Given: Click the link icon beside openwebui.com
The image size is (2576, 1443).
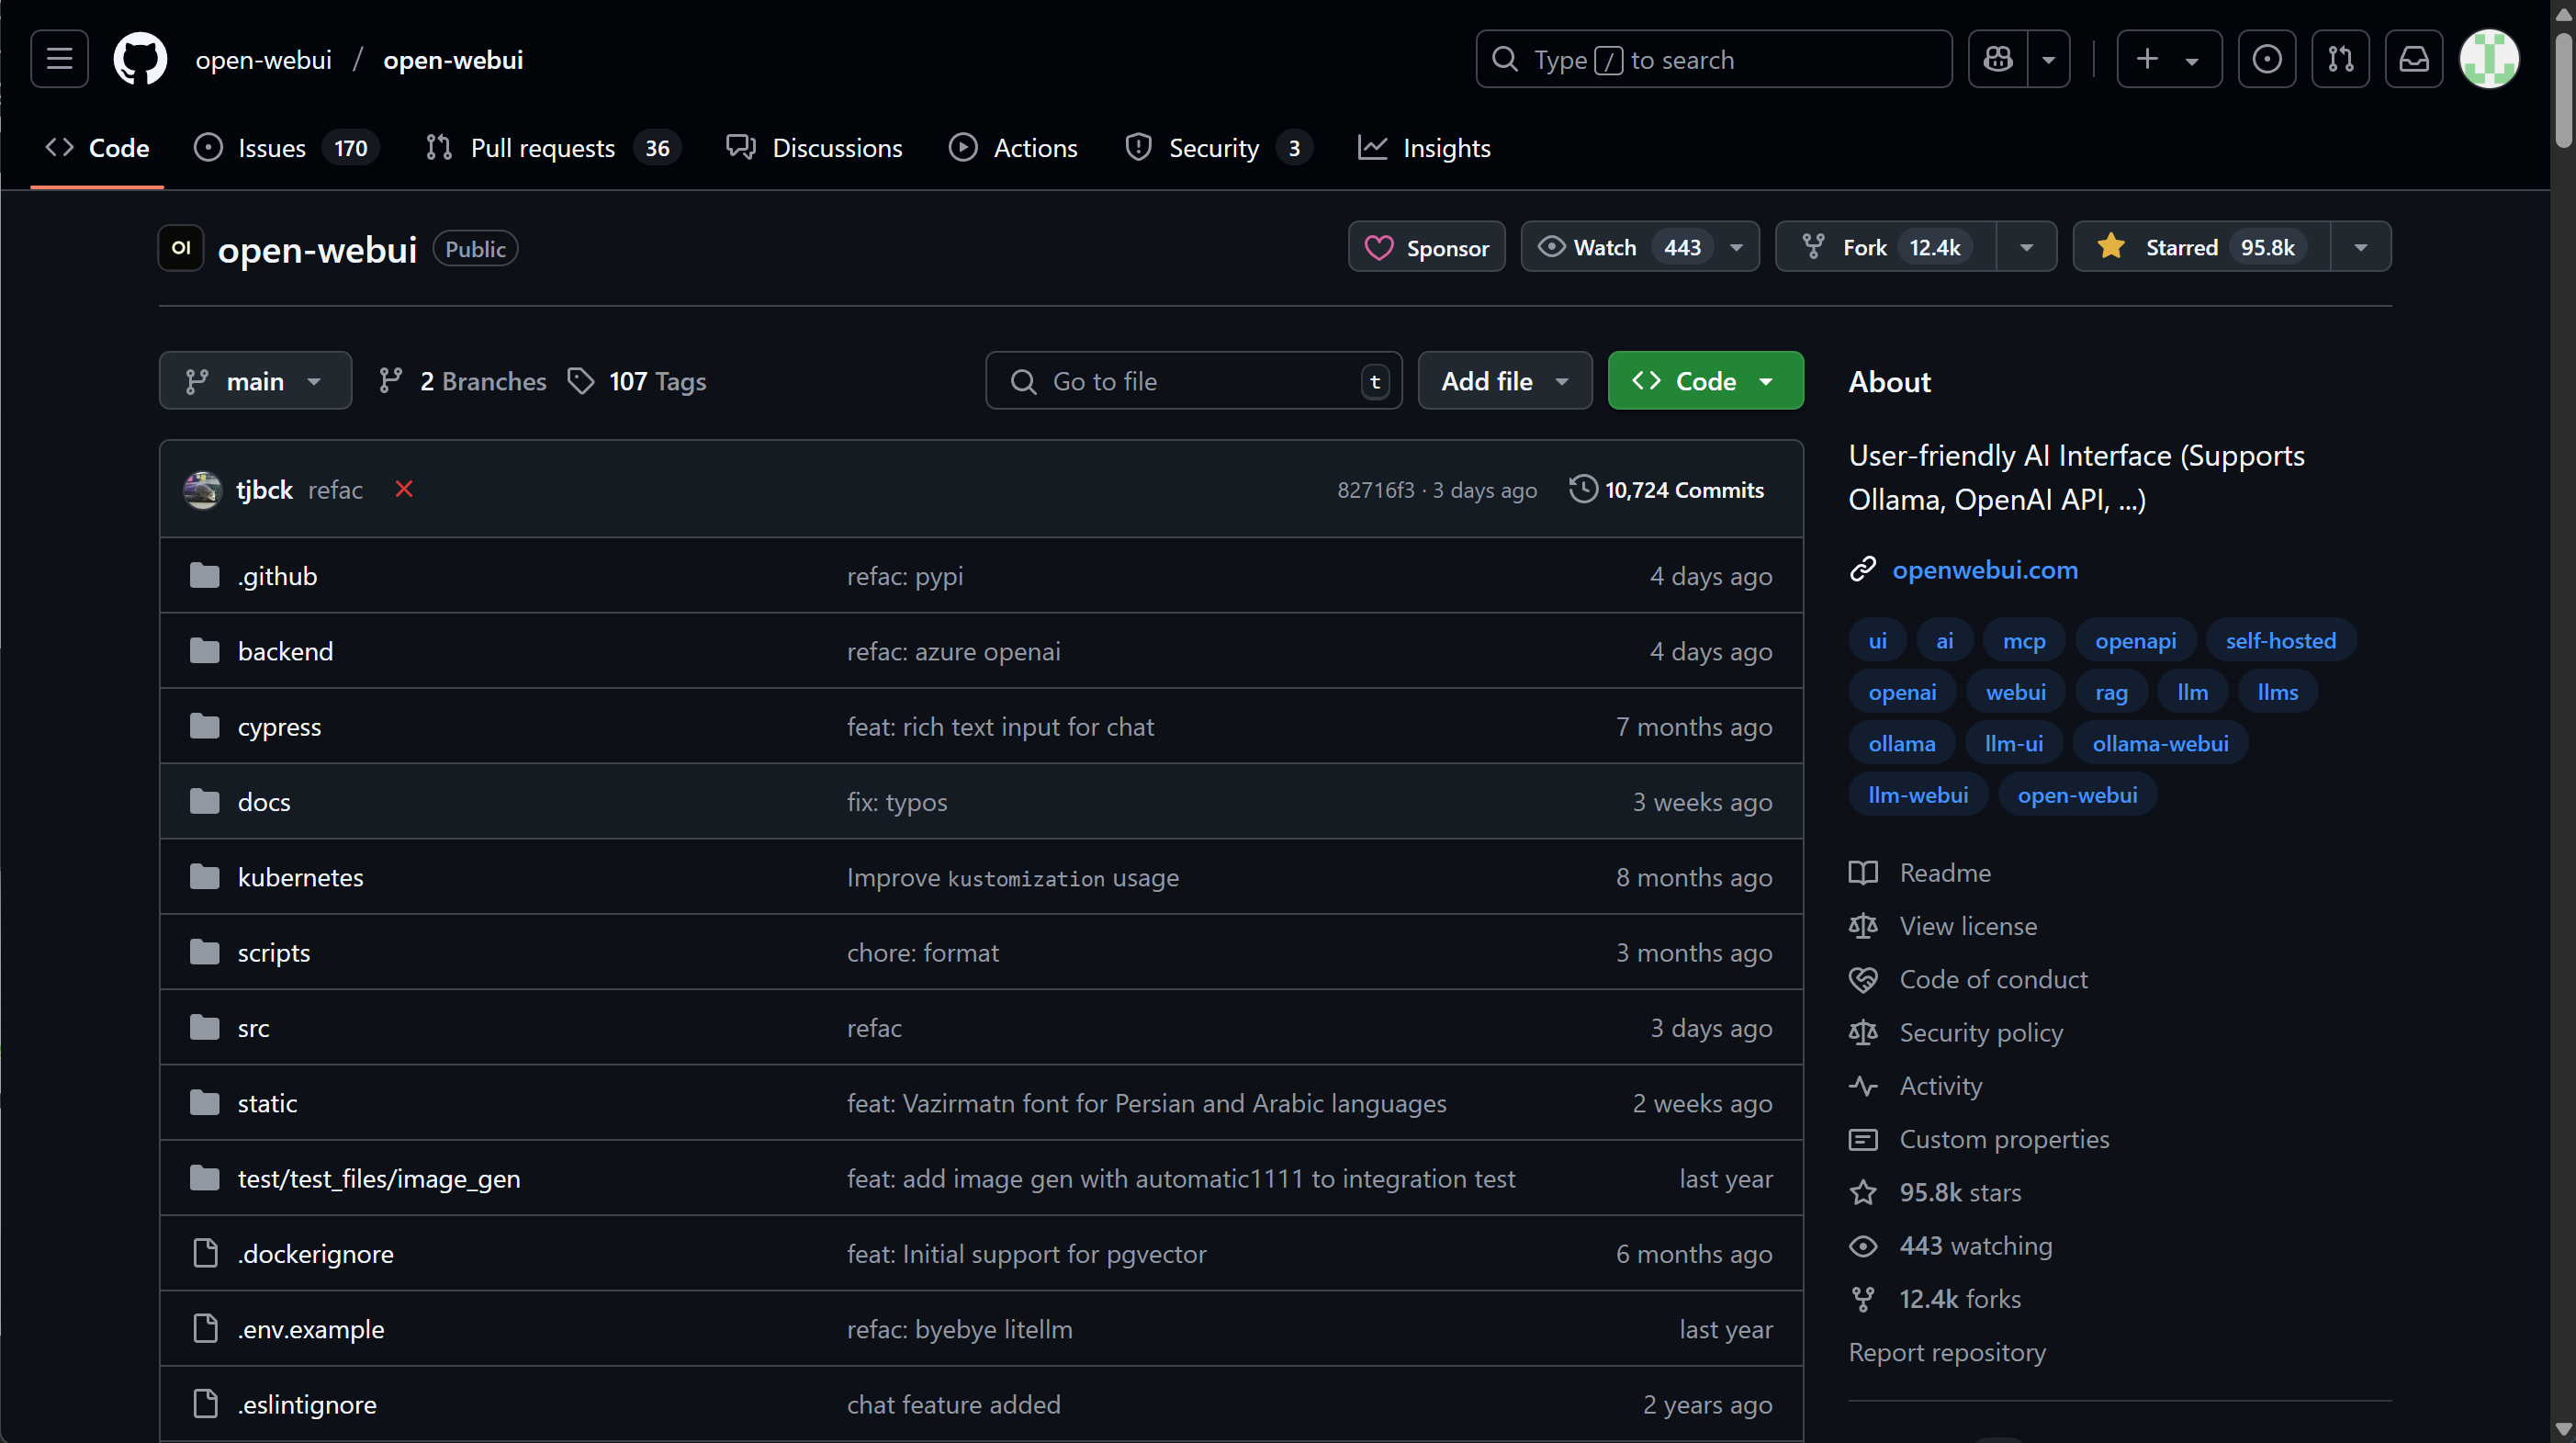Looking at the screenshot, I should tap(1862, 569).
